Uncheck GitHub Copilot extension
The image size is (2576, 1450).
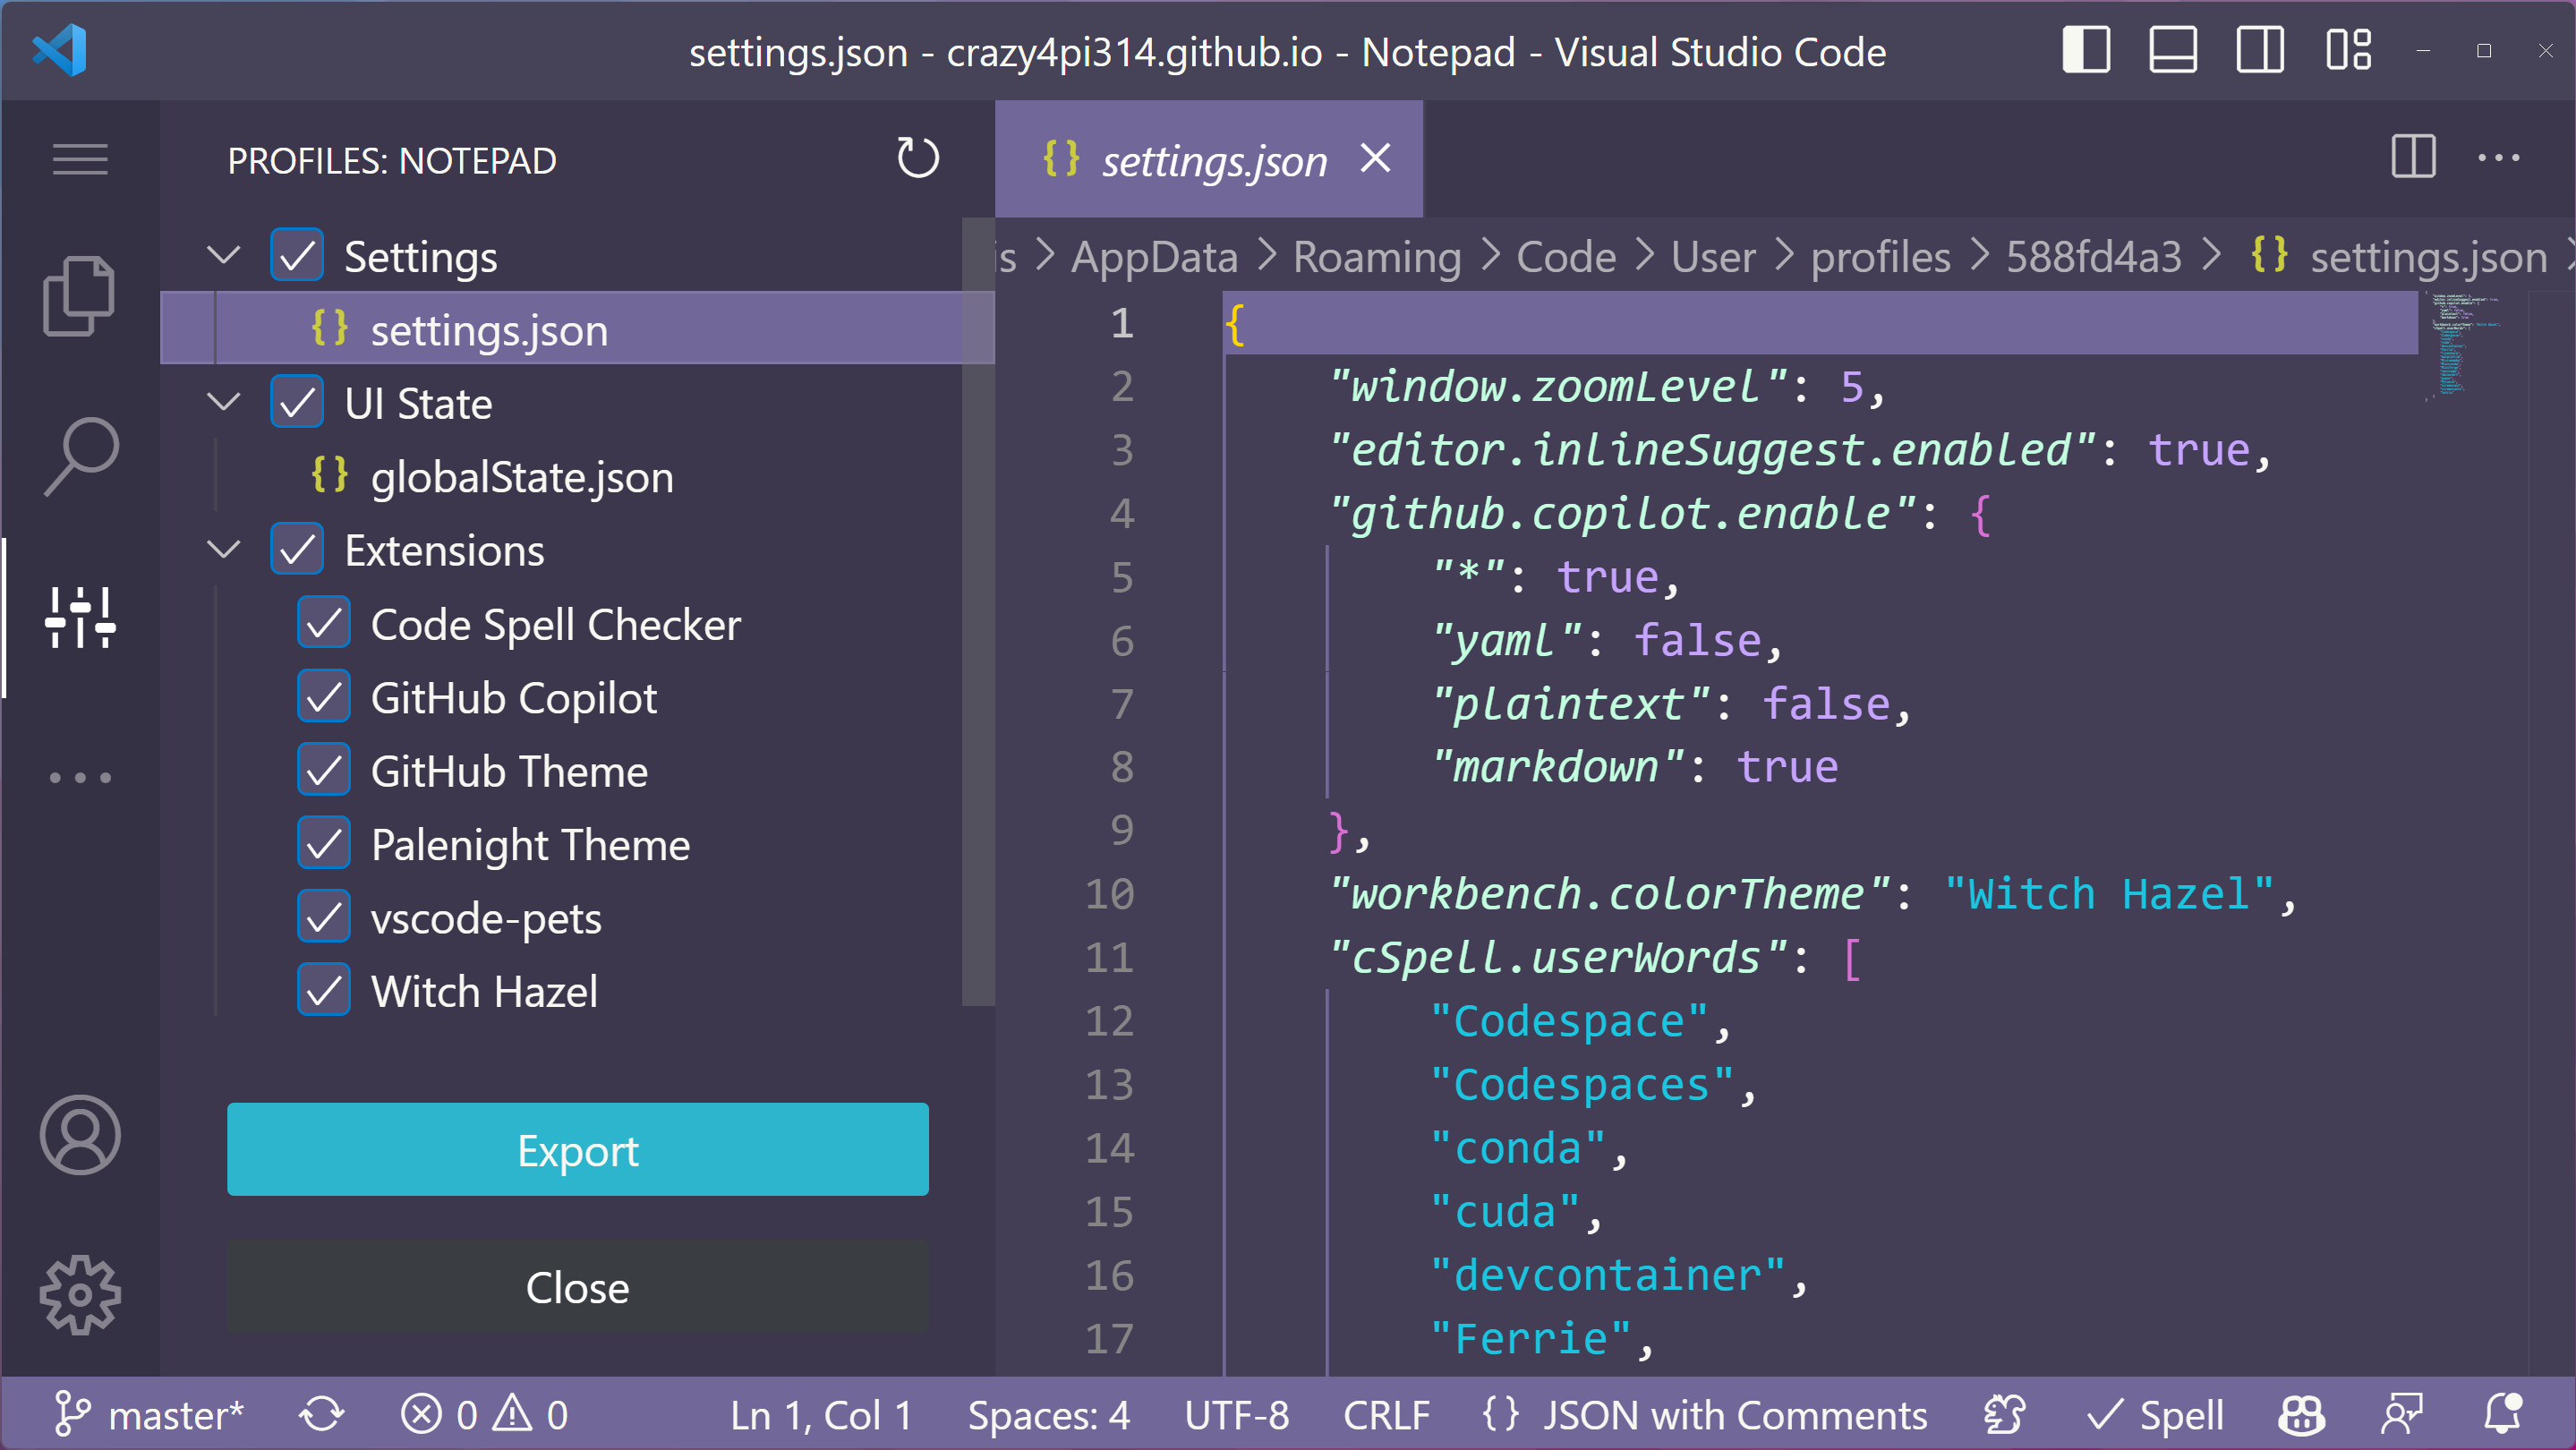pyautogui.click(x=324, y=697)
